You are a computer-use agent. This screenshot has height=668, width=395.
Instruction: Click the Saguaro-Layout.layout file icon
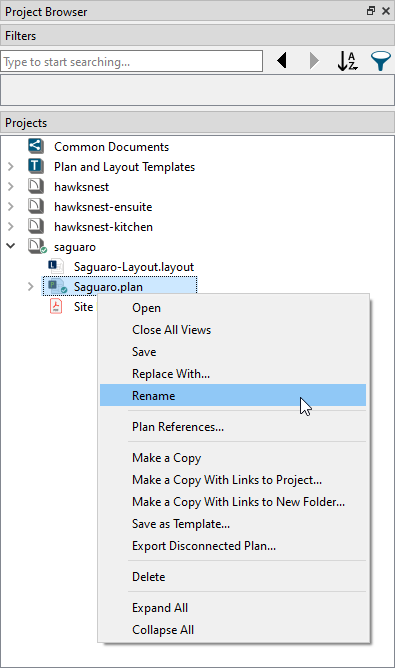(x=56, y=266)
